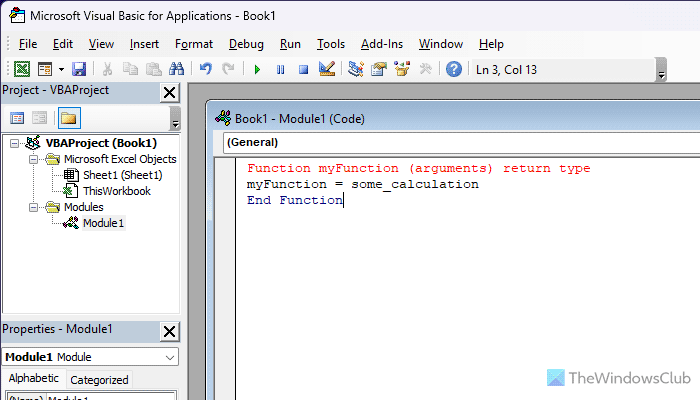Click the Copy toolbar icon
Image resolution: width=700 pixels, height=400 pixels.
pyautogui.click(x=130, y=69)
